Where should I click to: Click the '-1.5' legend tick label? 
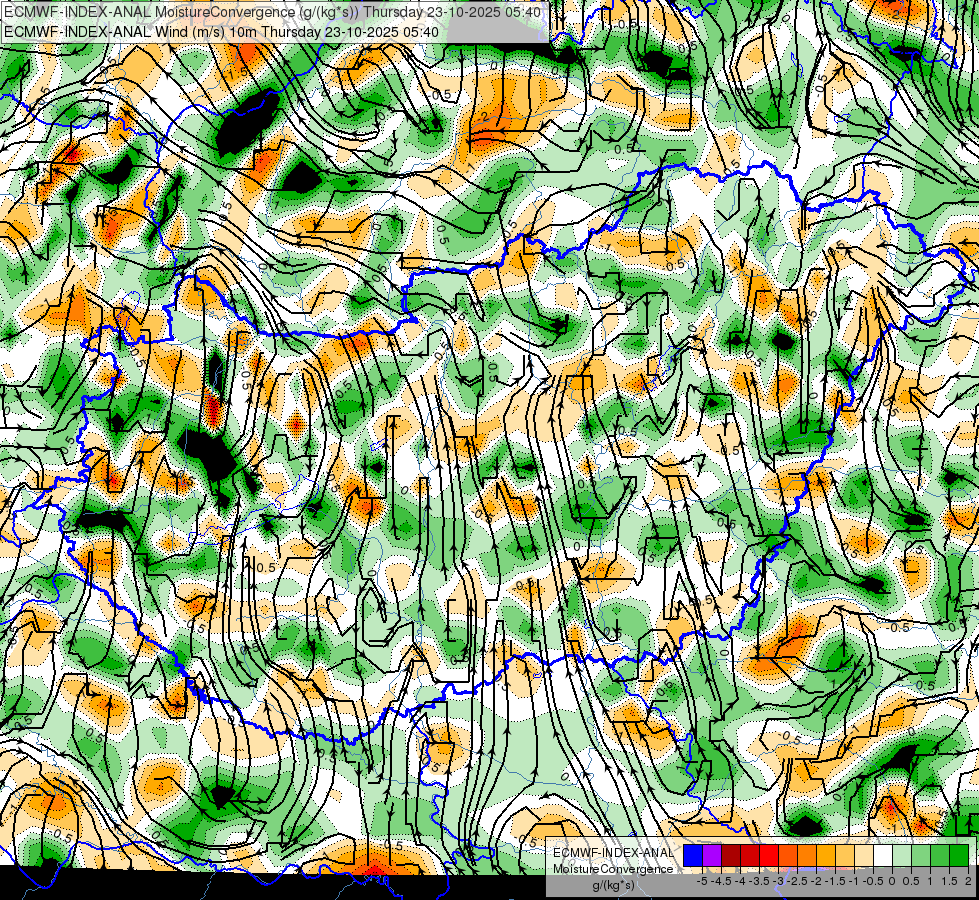[837, 881]
